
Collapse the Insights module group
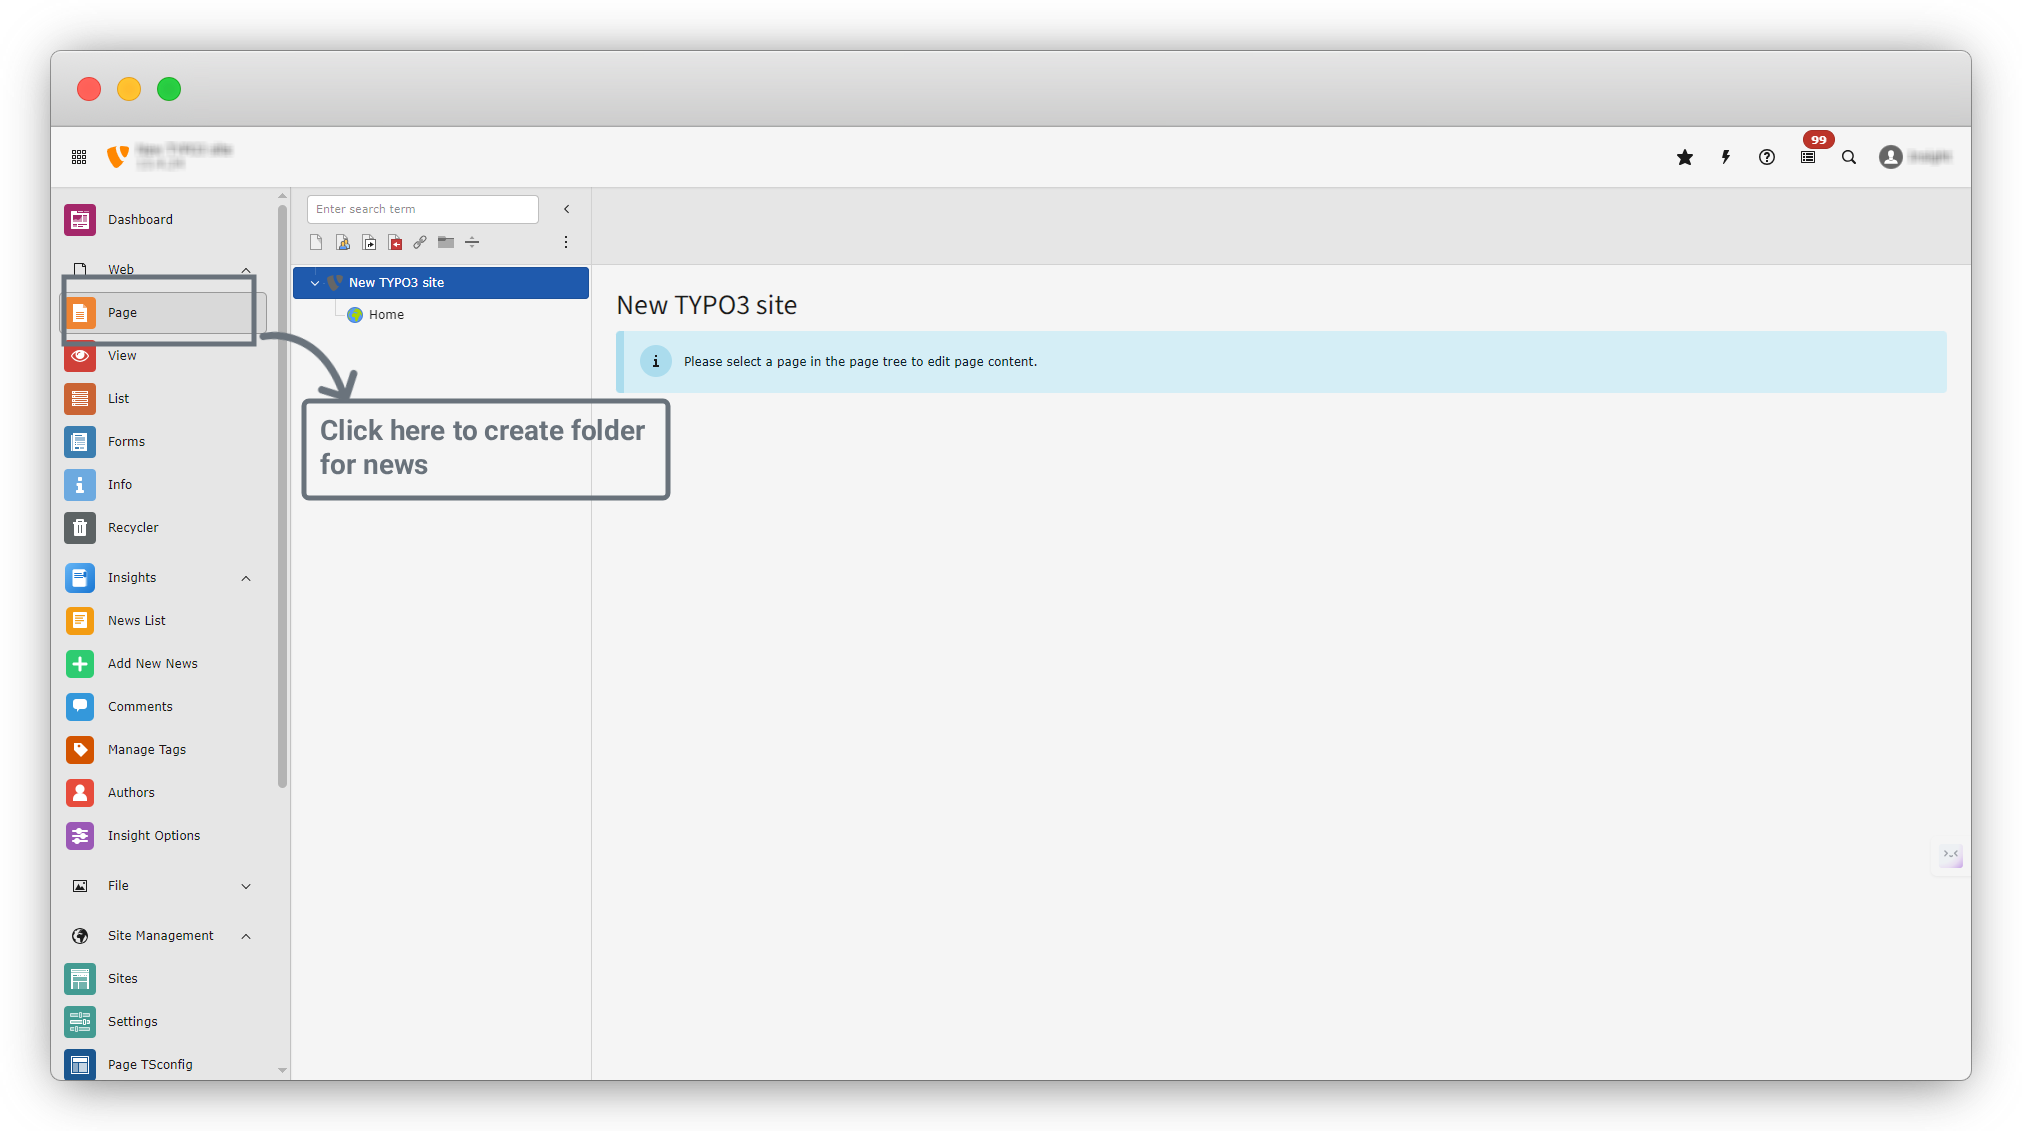coord(246,578)
